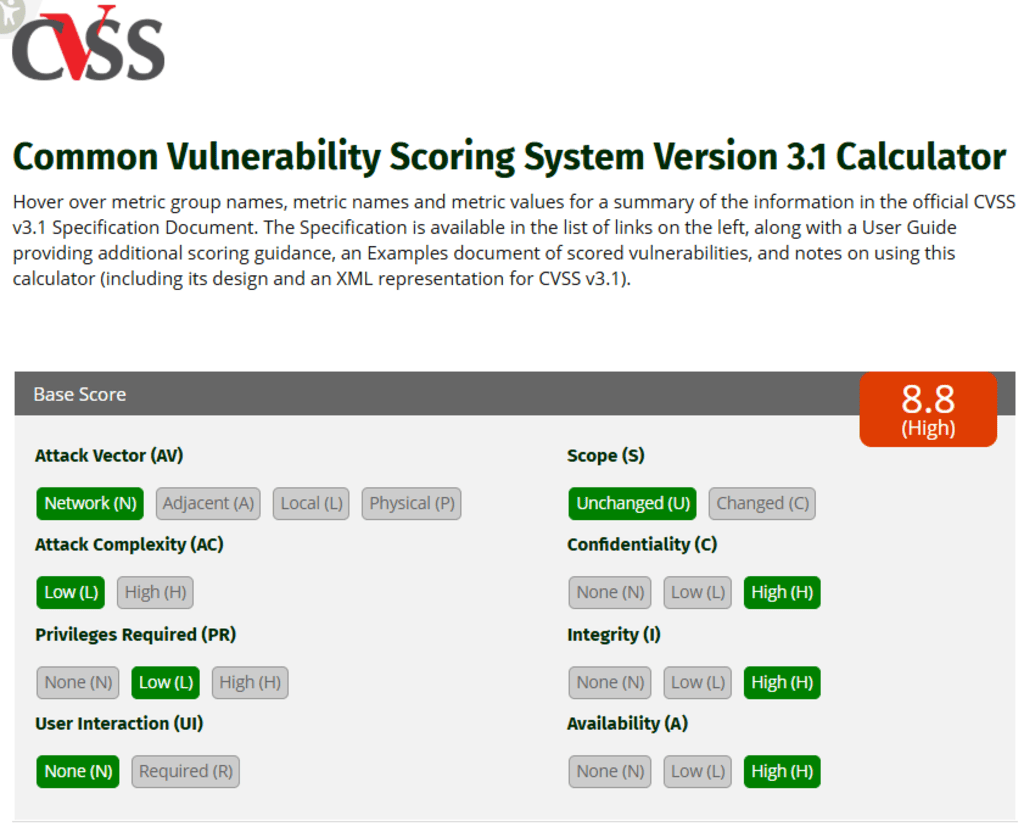Set Confidentiality to Low (L)

[x=697, y=592]
